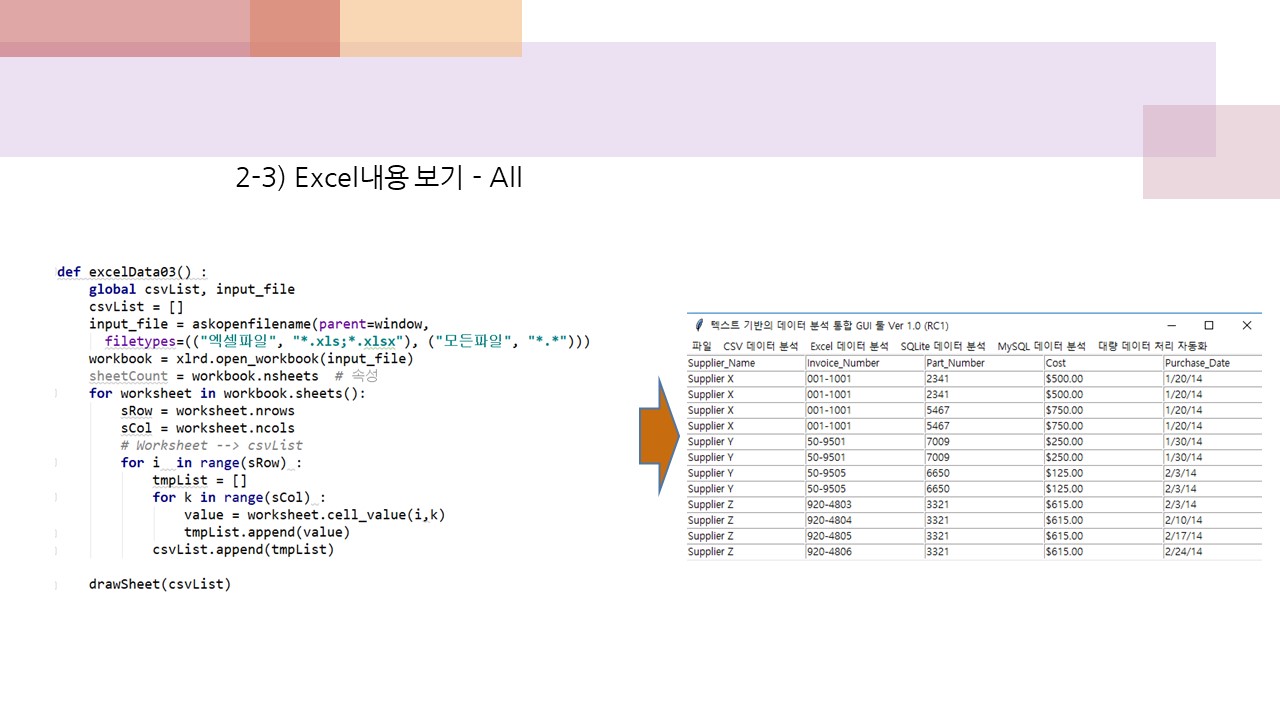The width and height of the screenshot is (1280, 720).
Task: Click the 'tmpList.append(value)' code line
Action: click(x=267, y=532)
